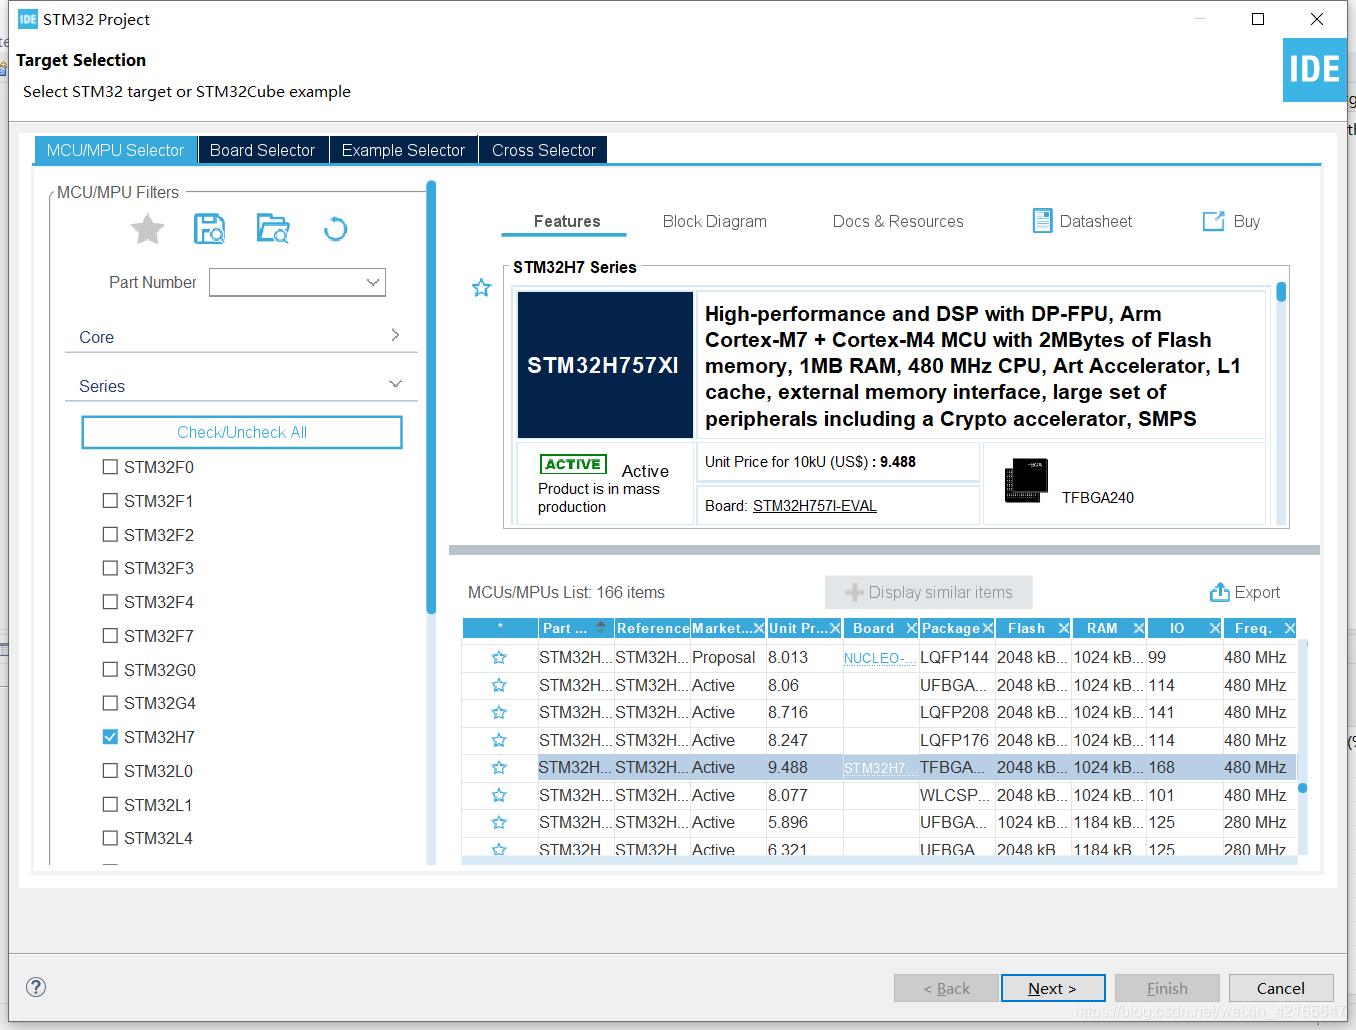Remove the Freq. column
This screenshot has height=1030, width=1356.
(1289, 628)
